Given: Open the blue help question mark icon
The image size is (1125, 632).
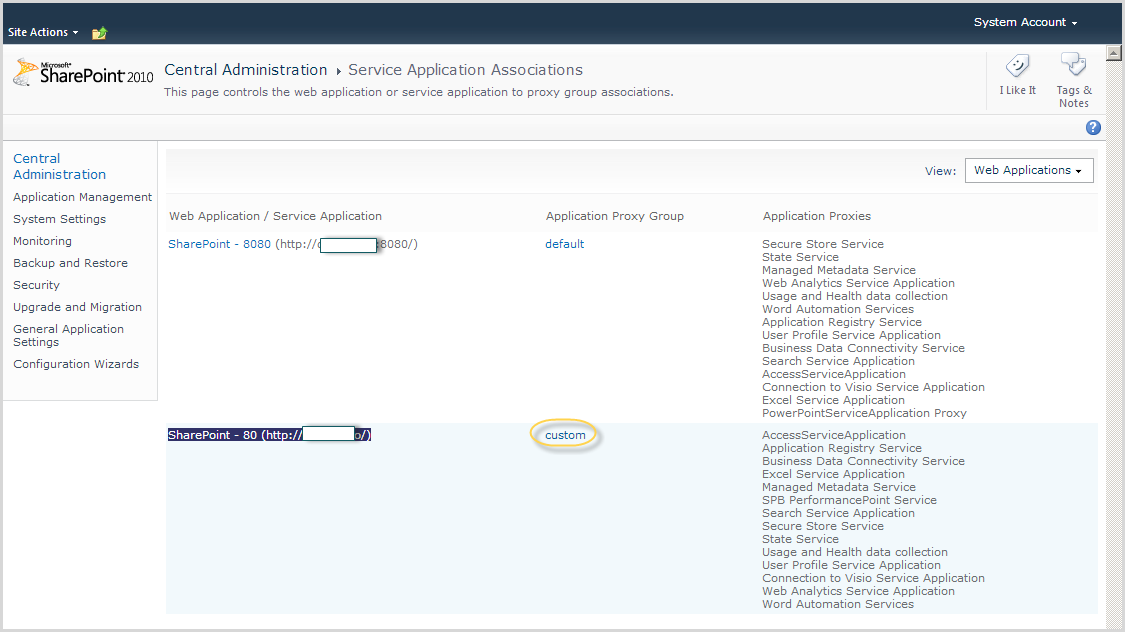Looking at the screenshot, I should (1093, 128).
